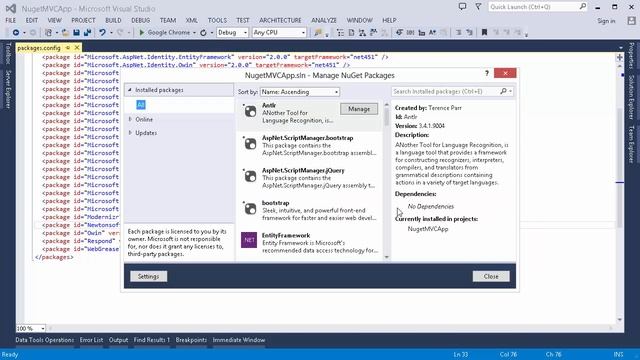Open the BUILD menu
This screenshot has width=640, height=360.
click(113, 20)
